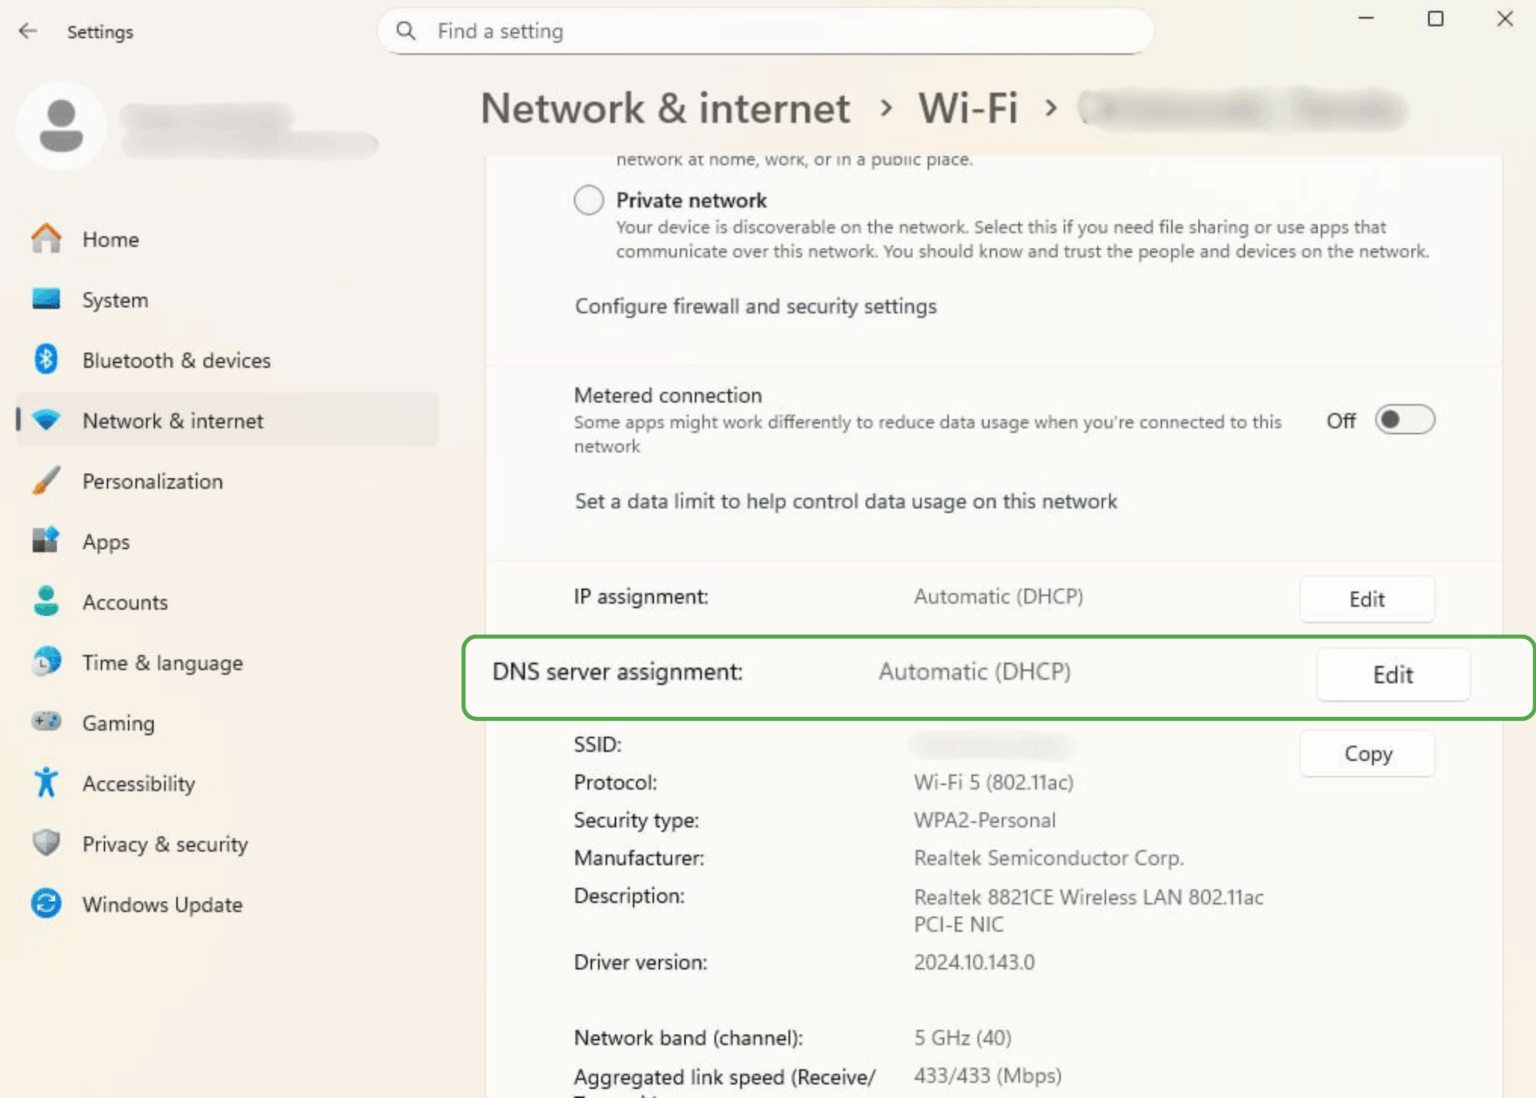Open the Accounts settings page
1536x1098 pixels.
pos(229,601)
